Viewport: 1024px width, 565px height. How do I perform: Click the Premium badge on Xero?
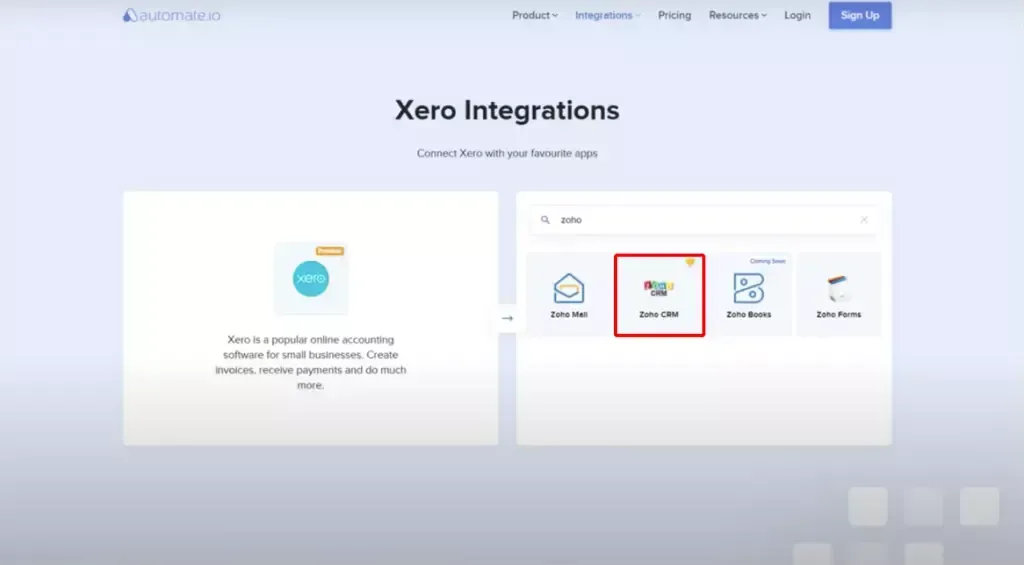330,251
